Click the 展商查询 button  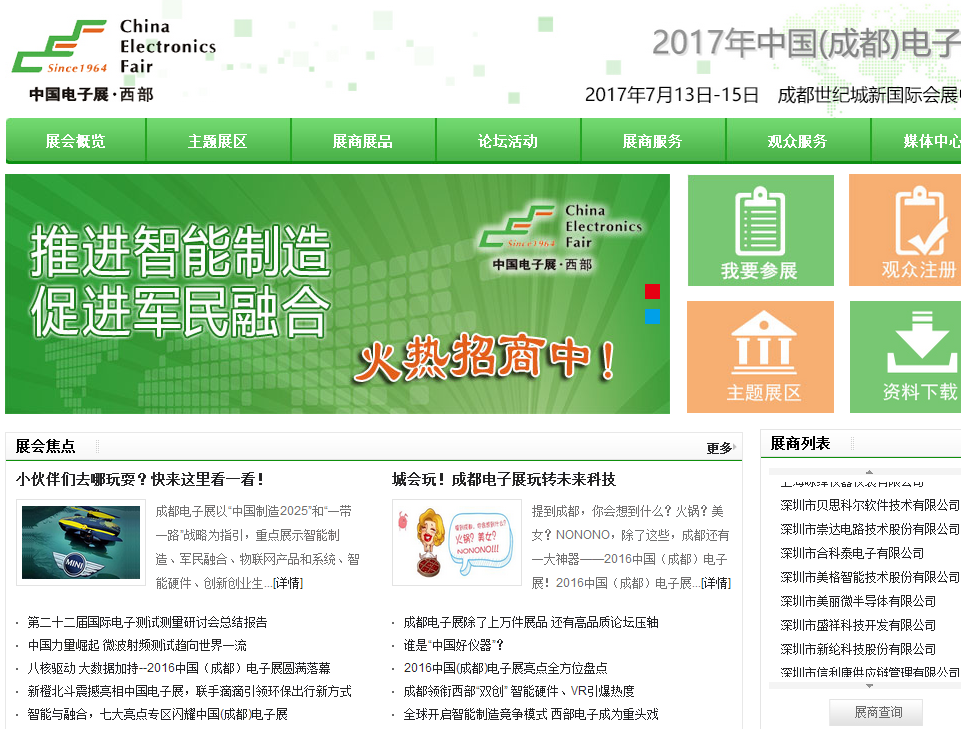876,712
